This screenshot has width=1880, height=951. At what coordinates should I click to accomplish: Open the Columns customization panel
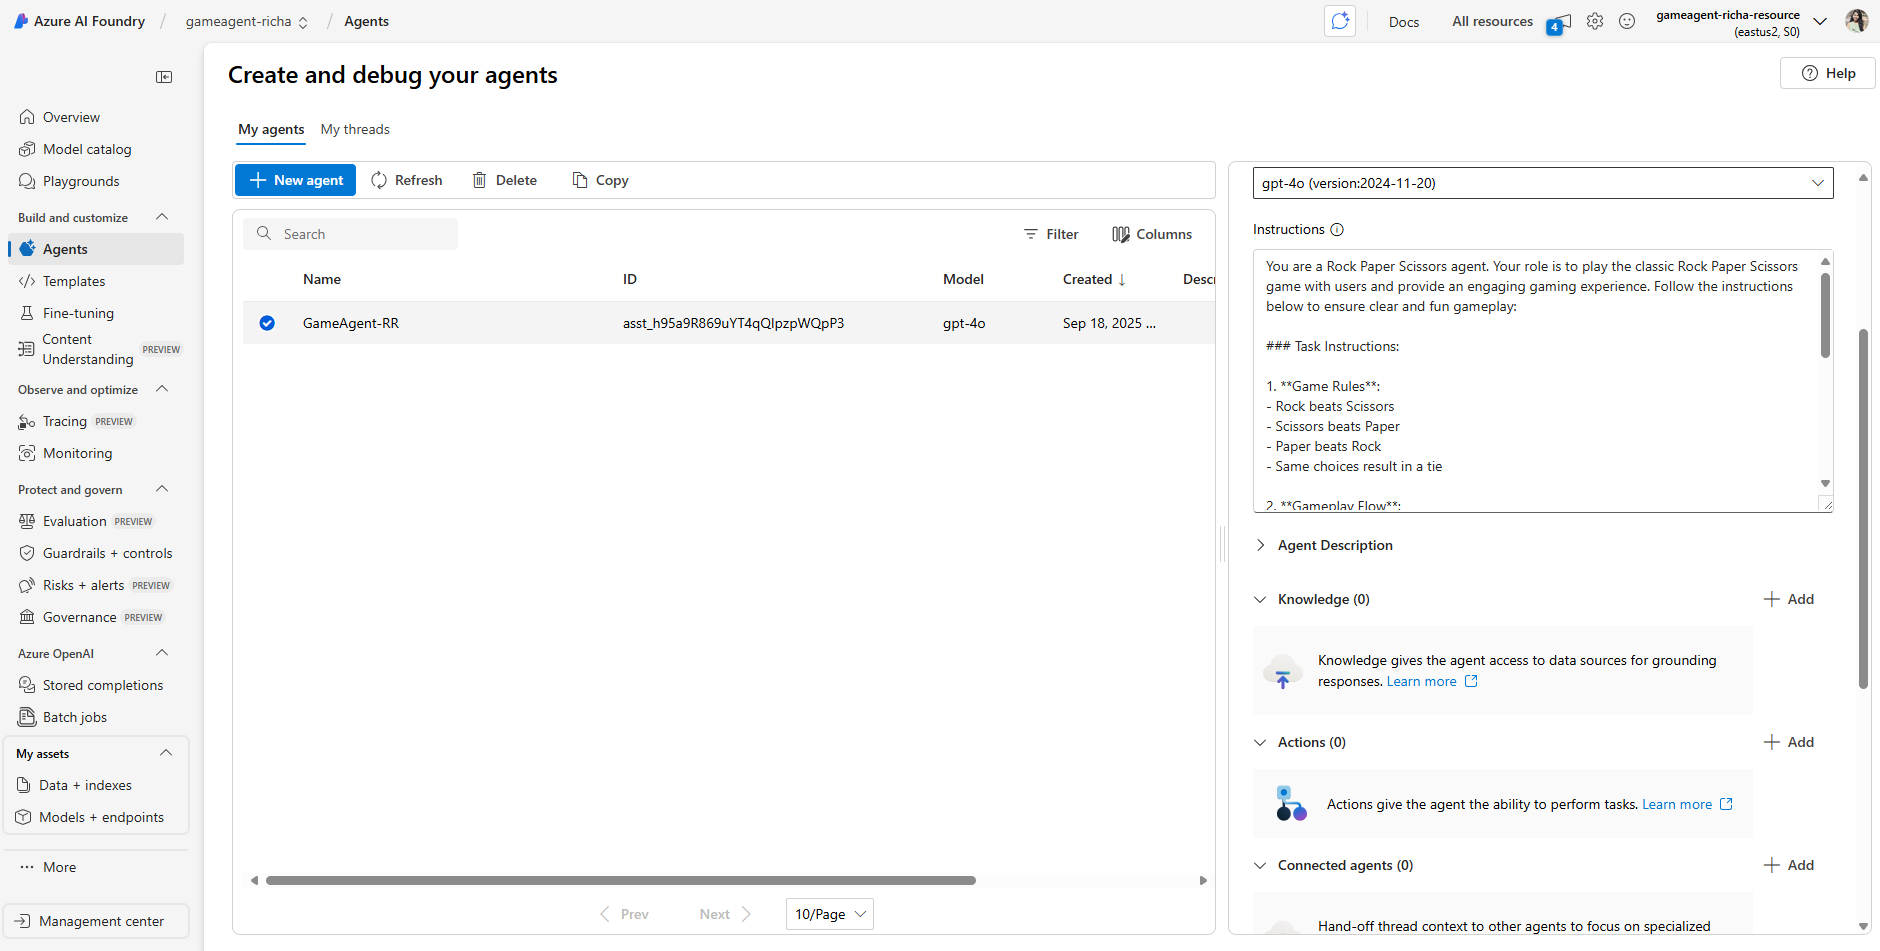[1152, 234]
